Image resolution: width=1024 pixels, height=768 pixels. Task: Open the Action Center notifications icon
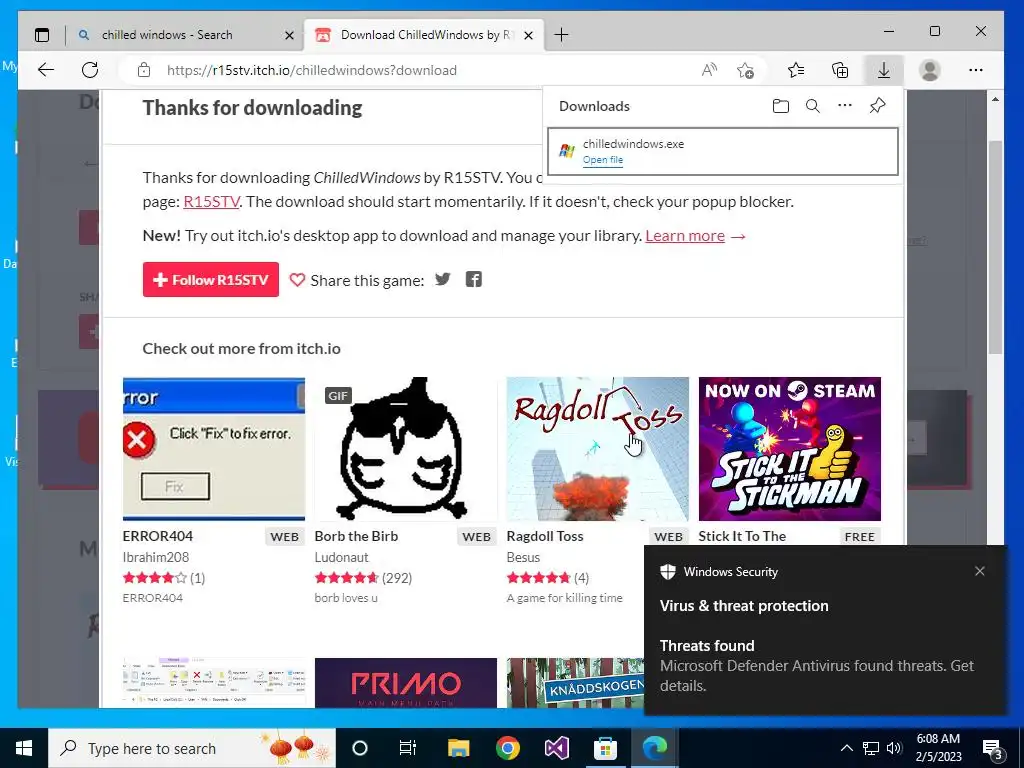[x=993, y=749]
